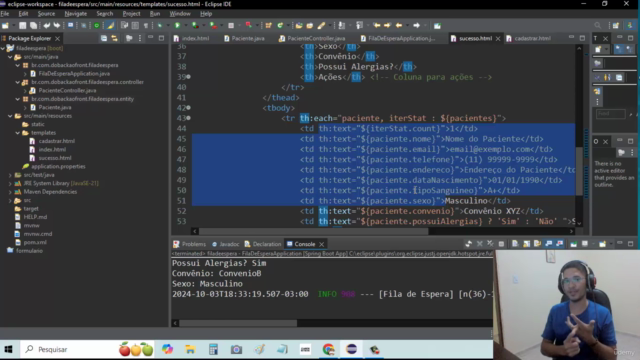The width and height of the screenshot is (640, 360).
Task: Toggle Word Wrap in Console toolbar
Action: point(537,244)
